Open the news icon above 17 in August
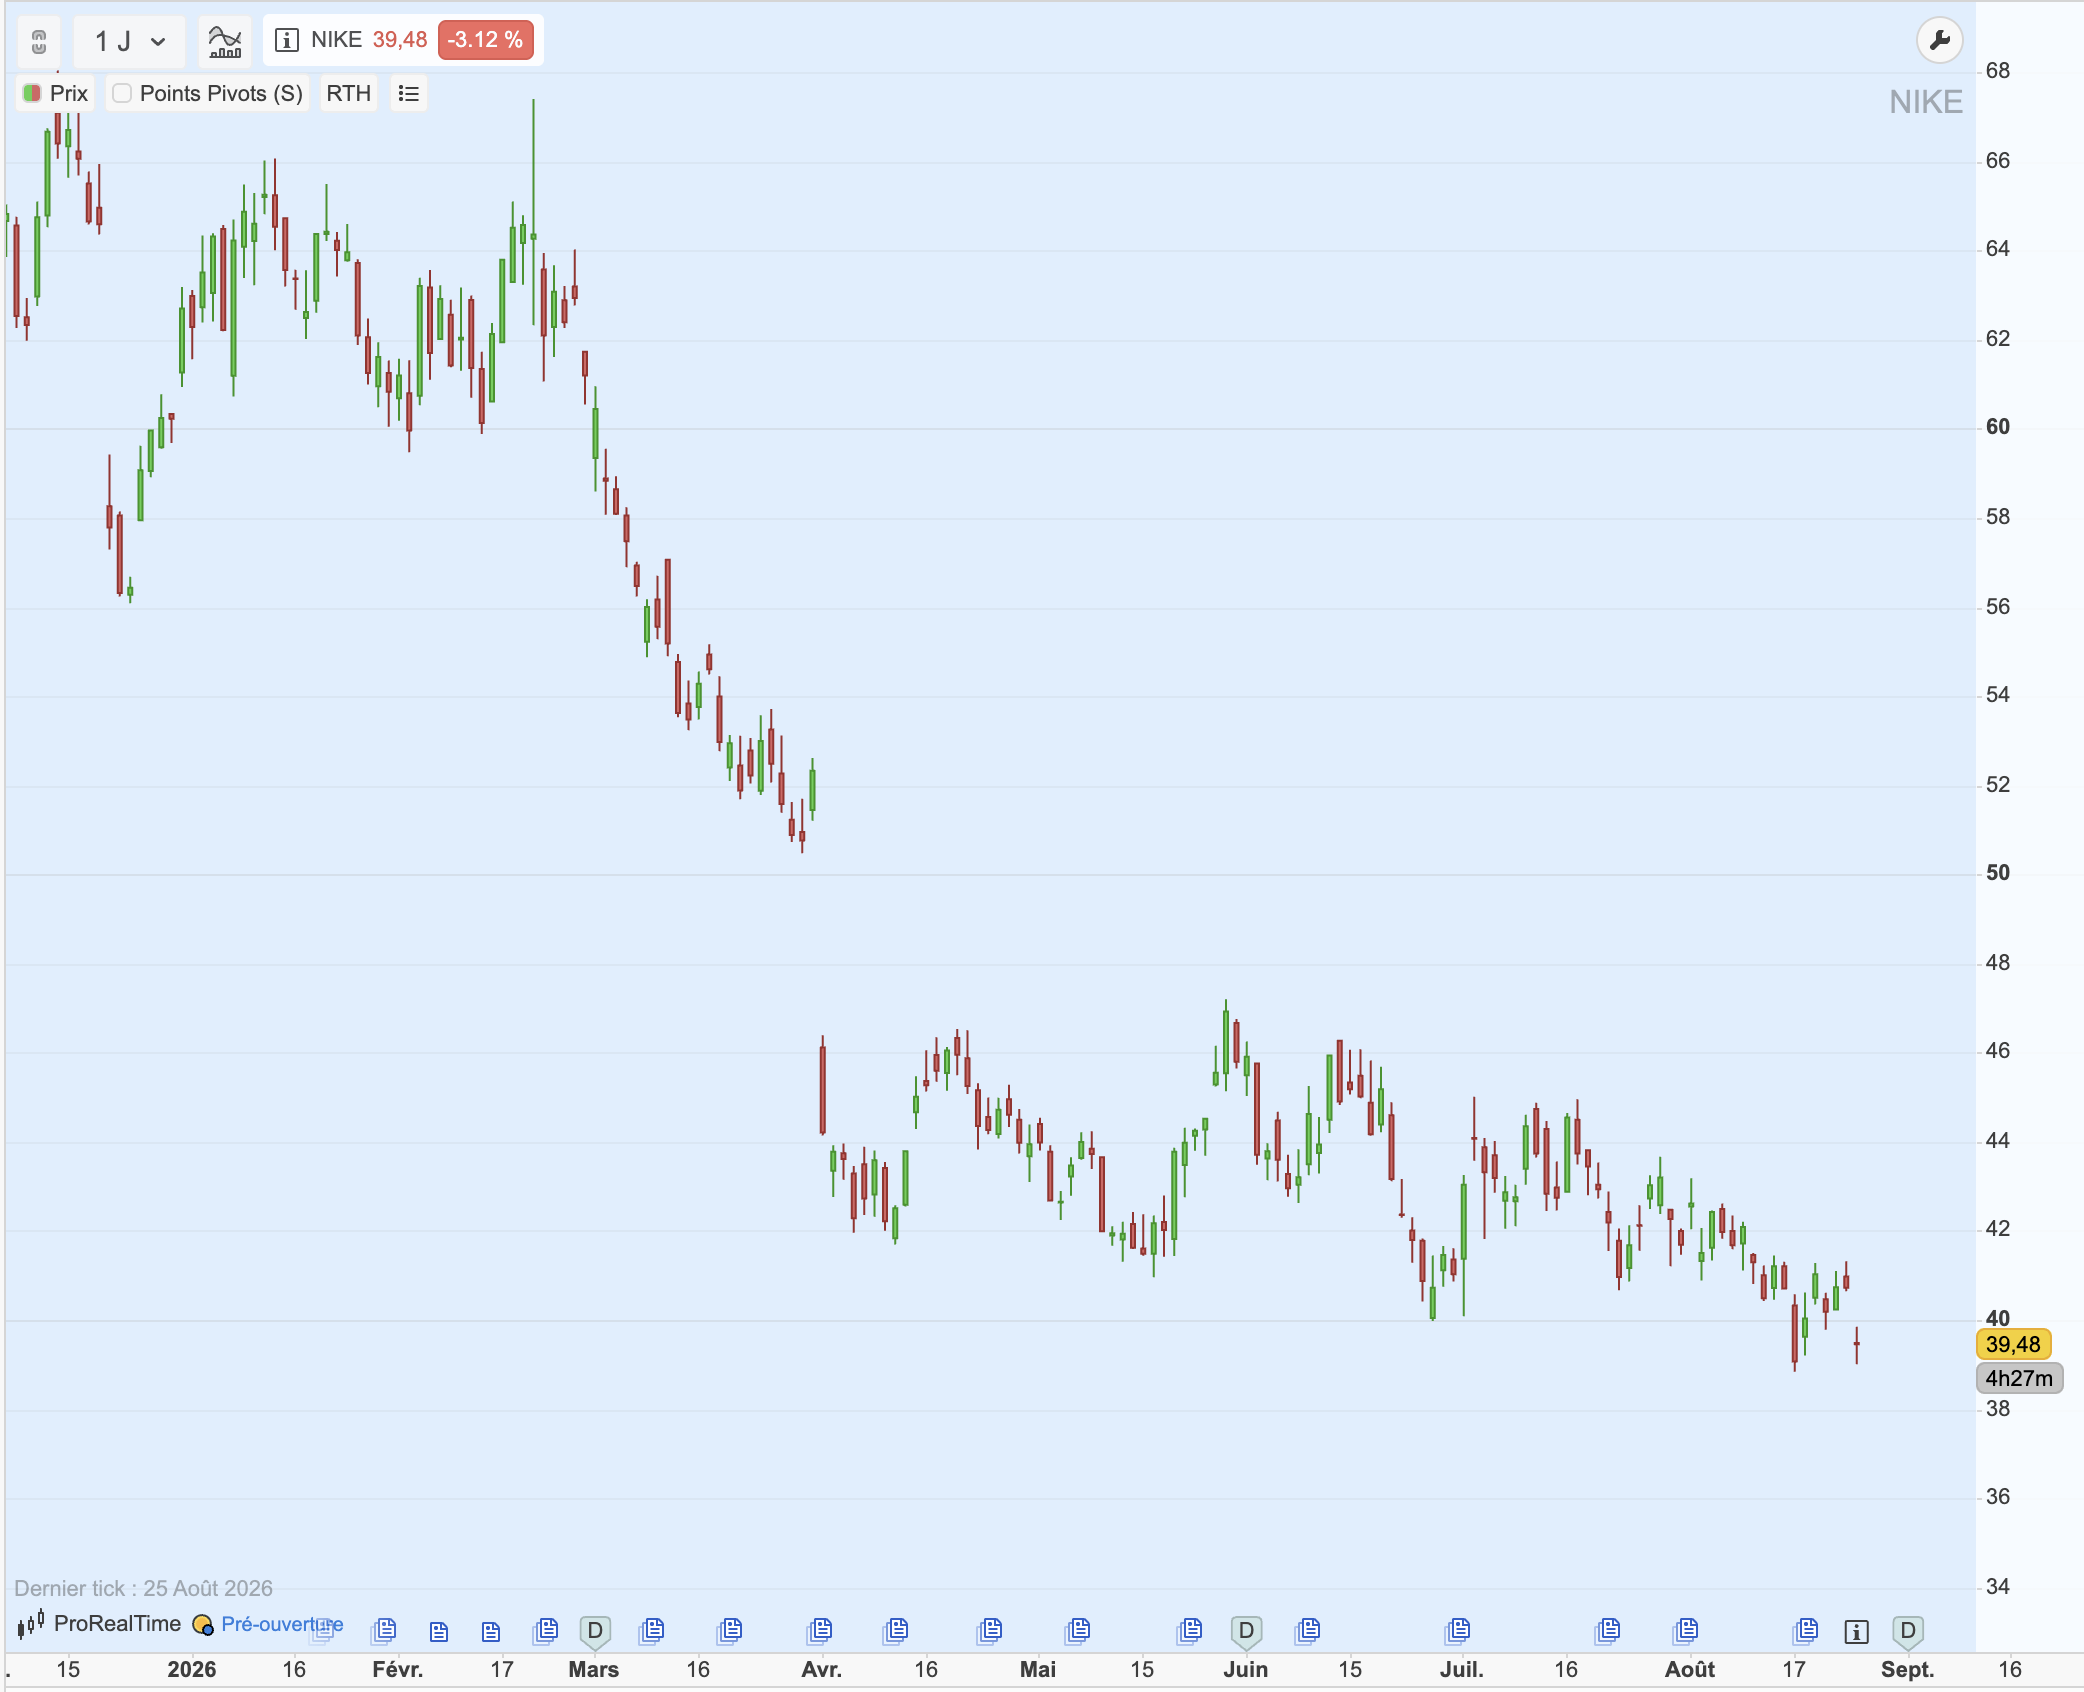 point(1806,1631)
